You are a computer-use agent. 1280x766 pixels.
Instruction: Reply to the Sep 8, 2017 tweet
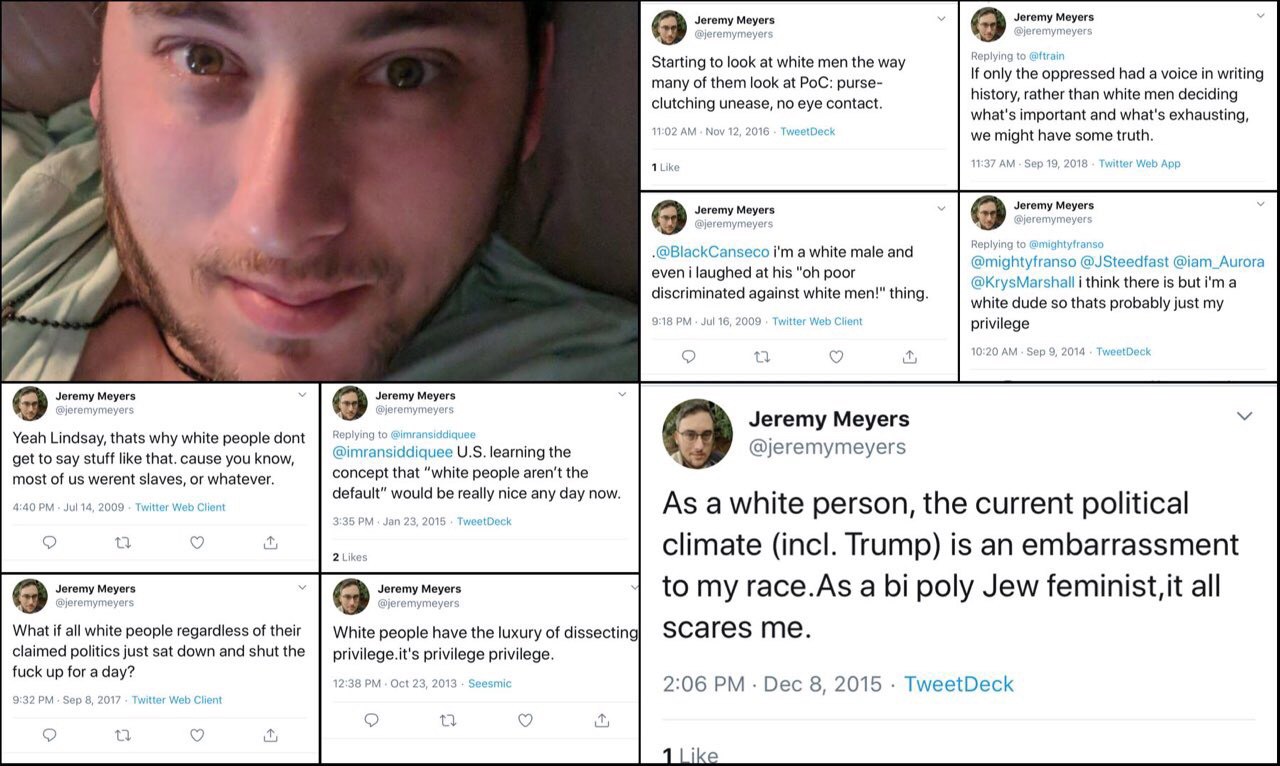coord(49,735)
